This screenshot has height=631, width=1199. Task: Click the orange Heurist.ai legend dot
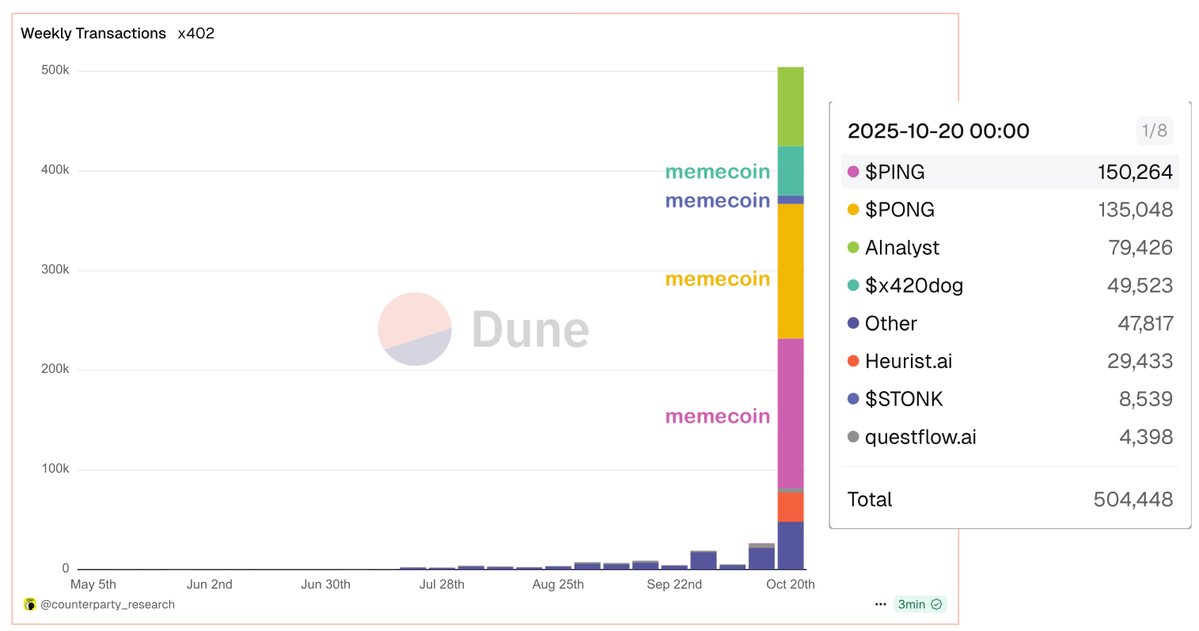(x=853, y=362)
